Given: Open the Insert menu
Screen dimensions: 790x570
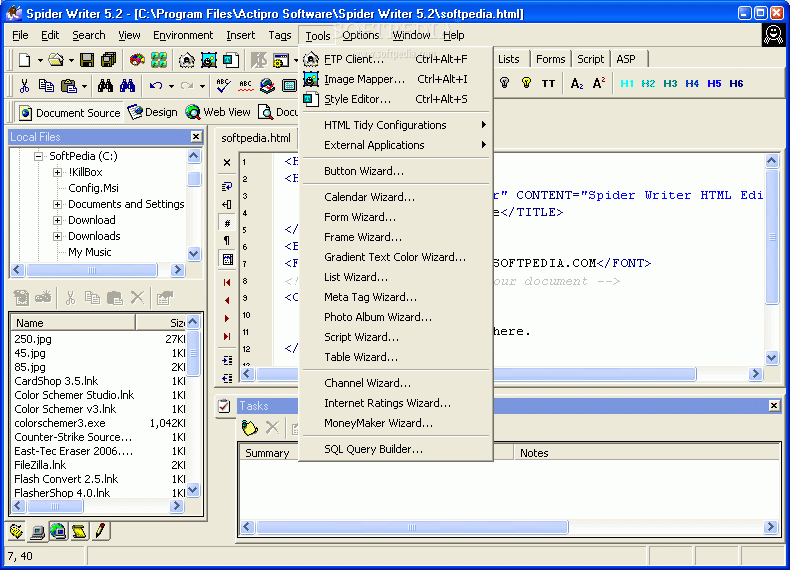Looking at the screenshot, I should pos(240,35).
